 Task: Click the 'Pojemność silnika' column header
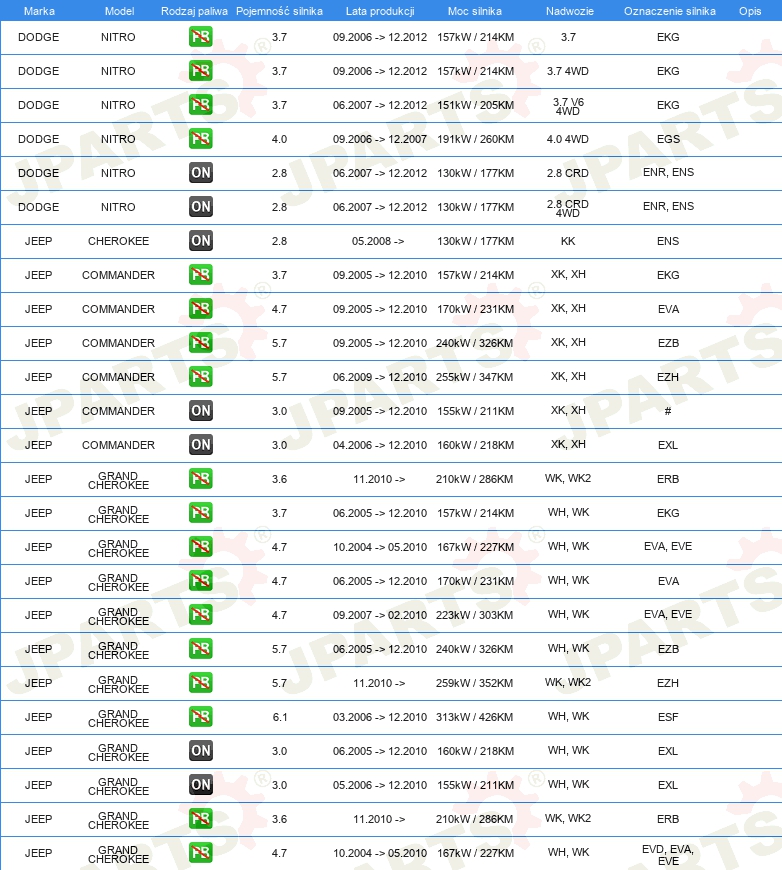click(x=279, y=11)
